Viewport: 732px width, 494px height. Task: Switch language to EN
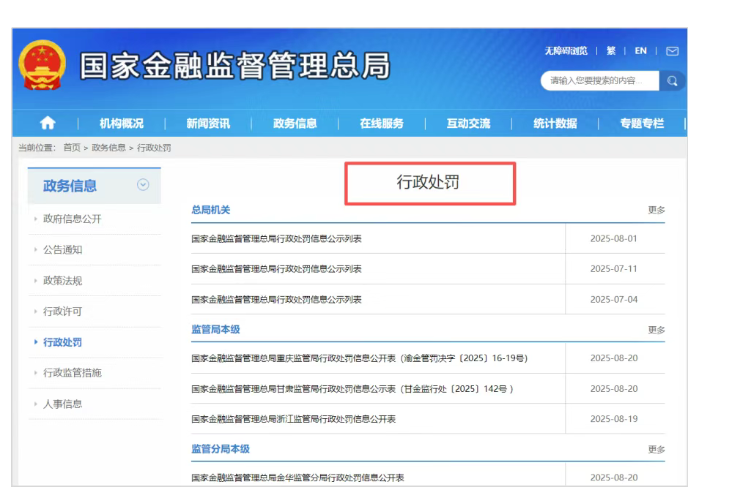pyautogui.click(x=640, y=50)
